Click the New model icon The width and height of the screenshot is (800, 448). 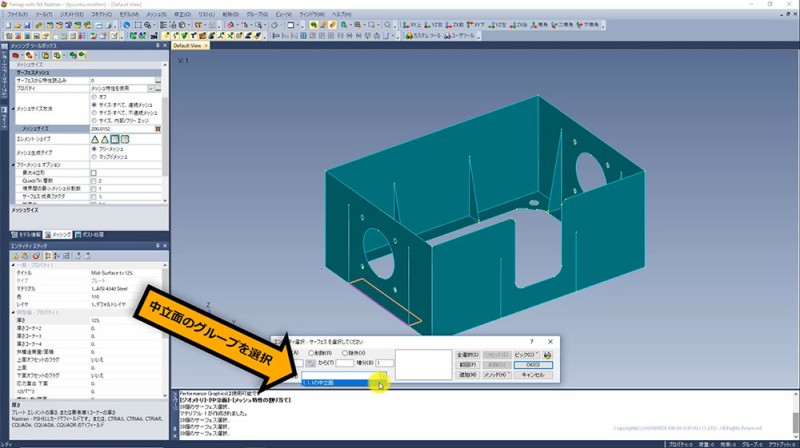(8, 25)
